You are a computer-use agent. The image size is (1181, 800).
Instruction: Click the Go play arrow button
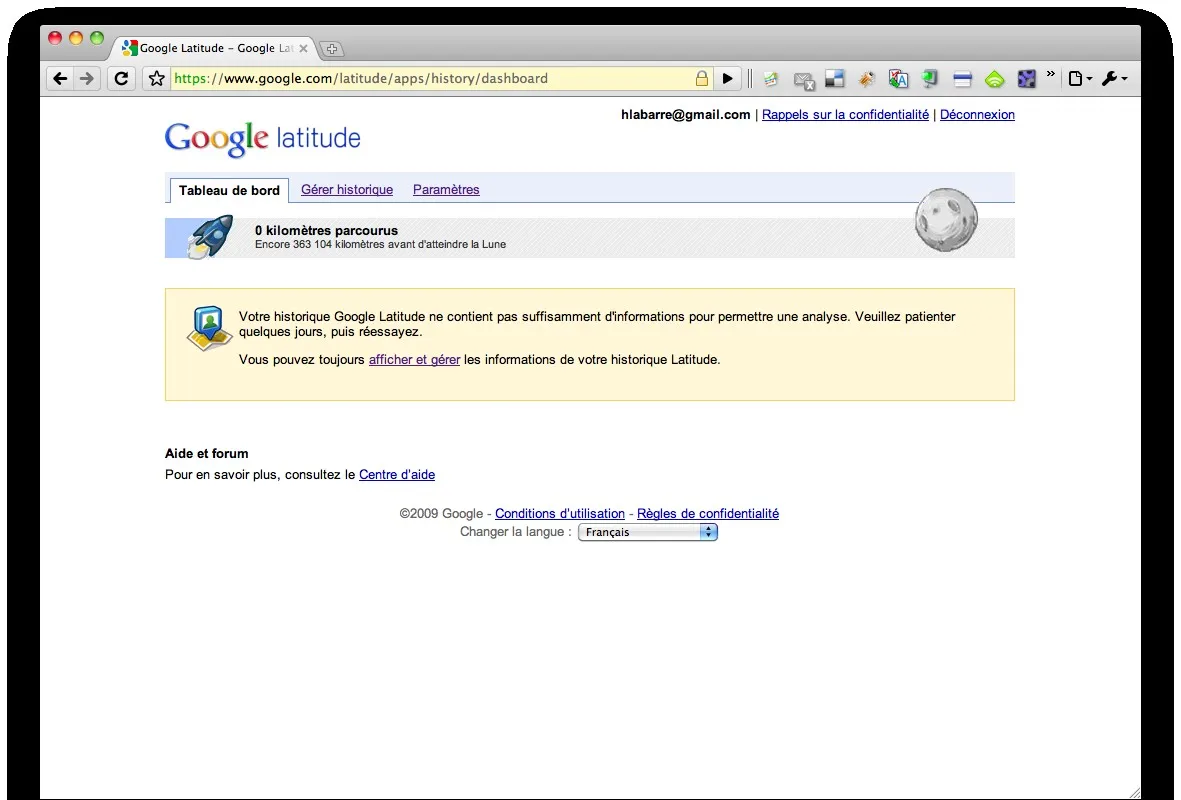(x=728, y=78)
